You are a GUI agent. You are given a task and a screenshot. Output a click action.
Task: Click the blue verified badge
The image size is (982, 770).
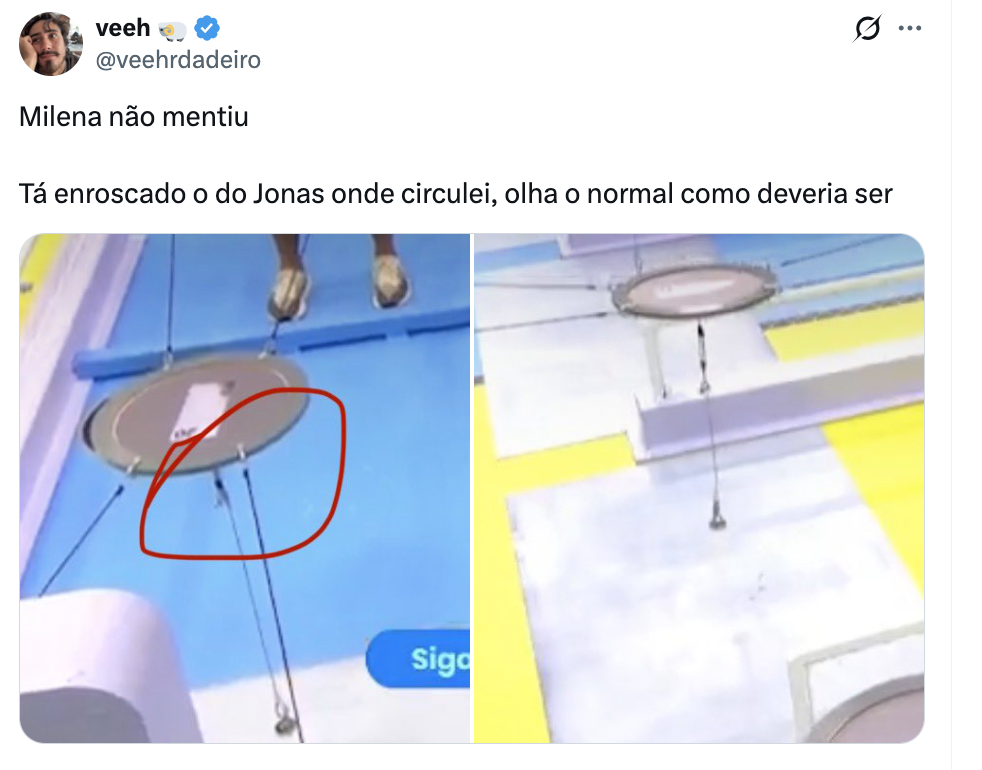click(x=207, y=28)
